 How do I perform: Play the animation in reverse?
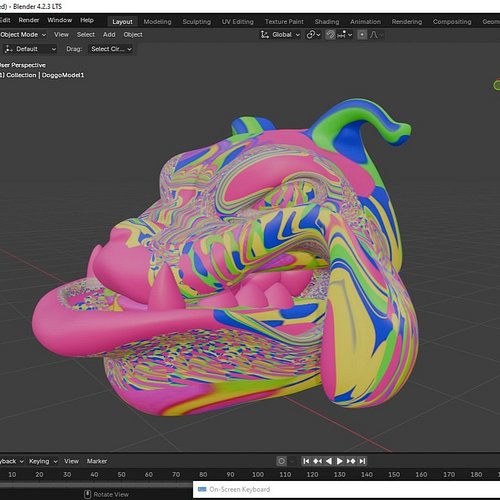tap(329, 461)
